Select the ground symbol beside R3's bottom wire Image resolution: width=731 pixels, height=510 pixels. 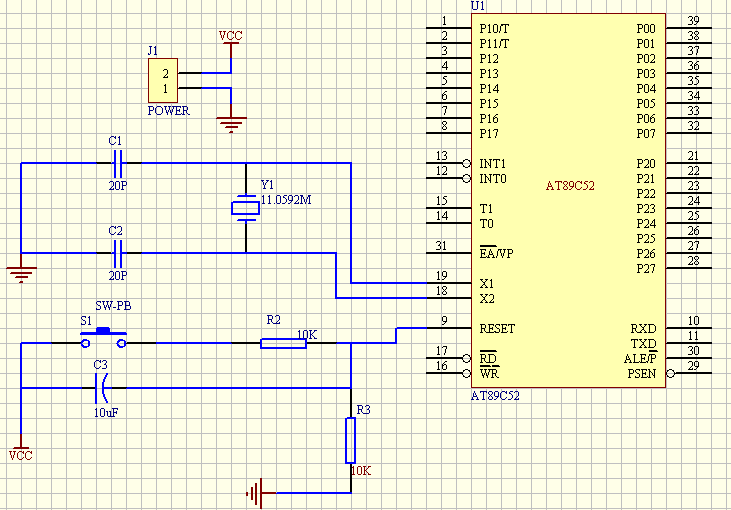[x=256, y=493]
